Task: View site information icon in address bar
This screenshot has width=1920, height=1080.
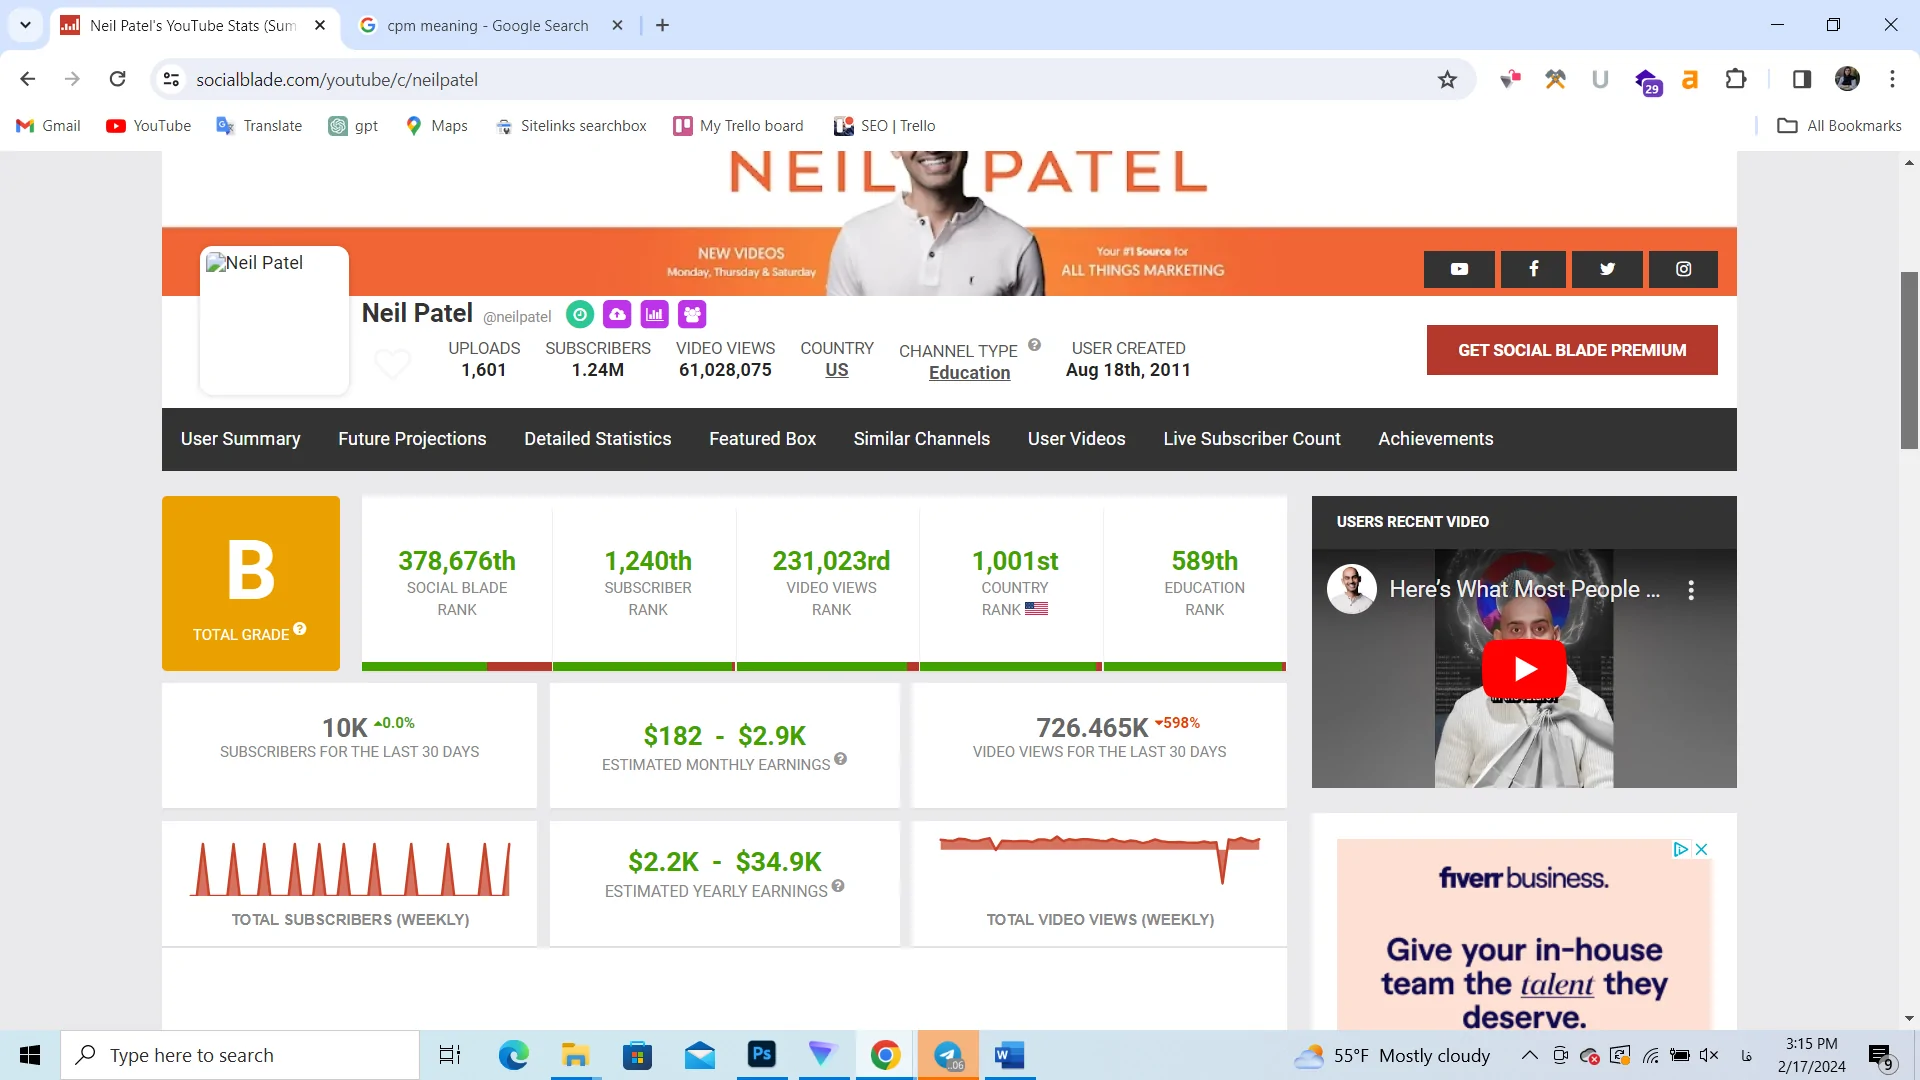Action: pyautogui.click(x=172, y=79)
